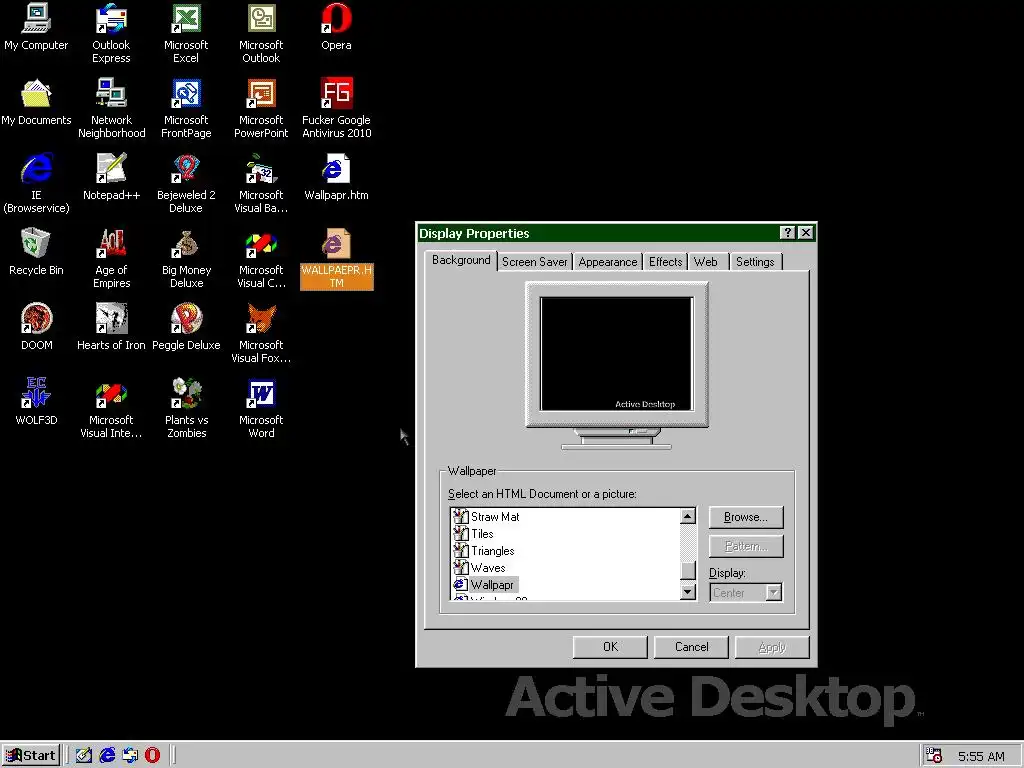Open the Settings tab
This screenshot has width=1024, height=768.
coord(755,262)
